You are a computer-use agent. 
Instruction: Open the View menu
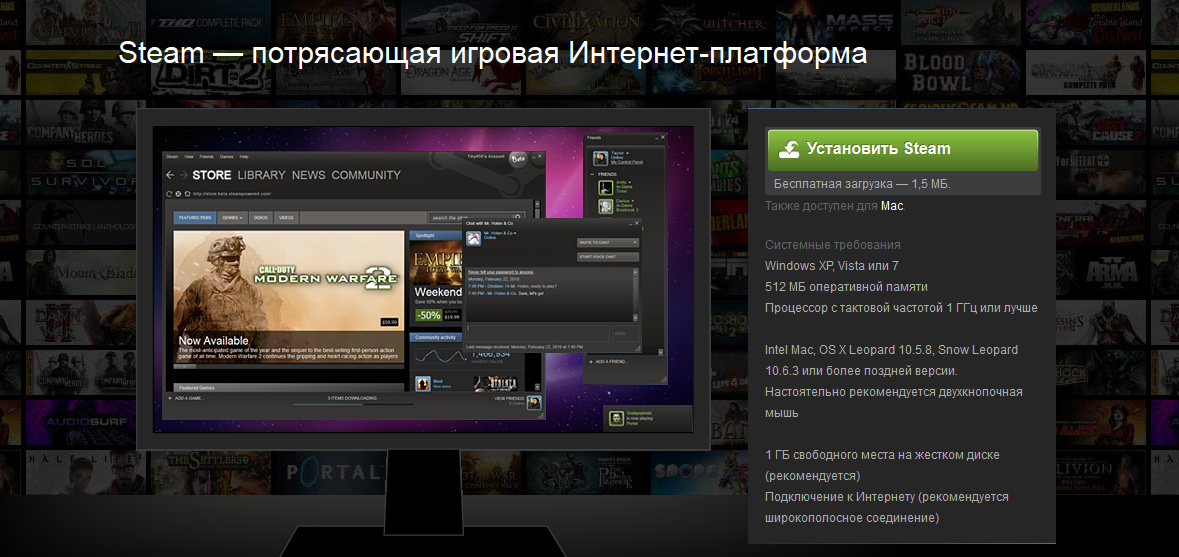[x=189, y=156]
